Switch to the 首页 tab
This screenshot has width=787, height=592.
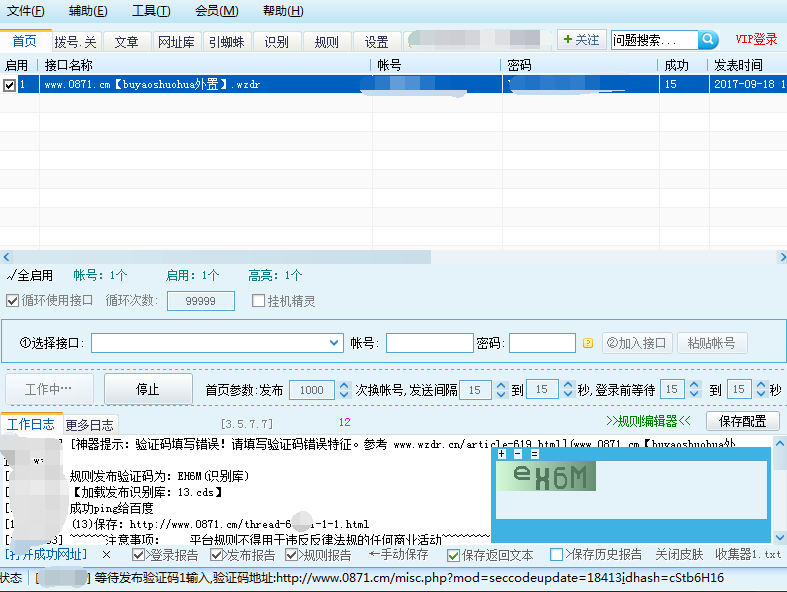[25, 41]
